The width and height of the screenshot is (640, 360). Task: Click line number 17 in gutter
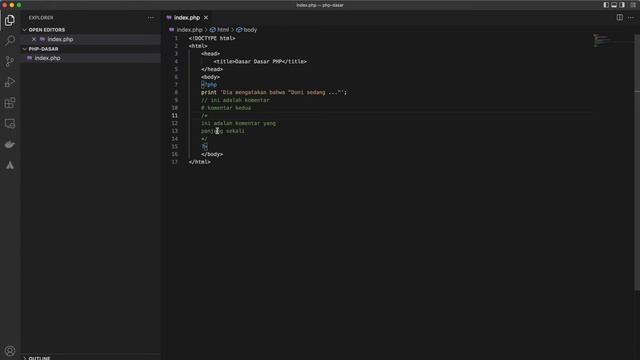(x=175, y=162)
